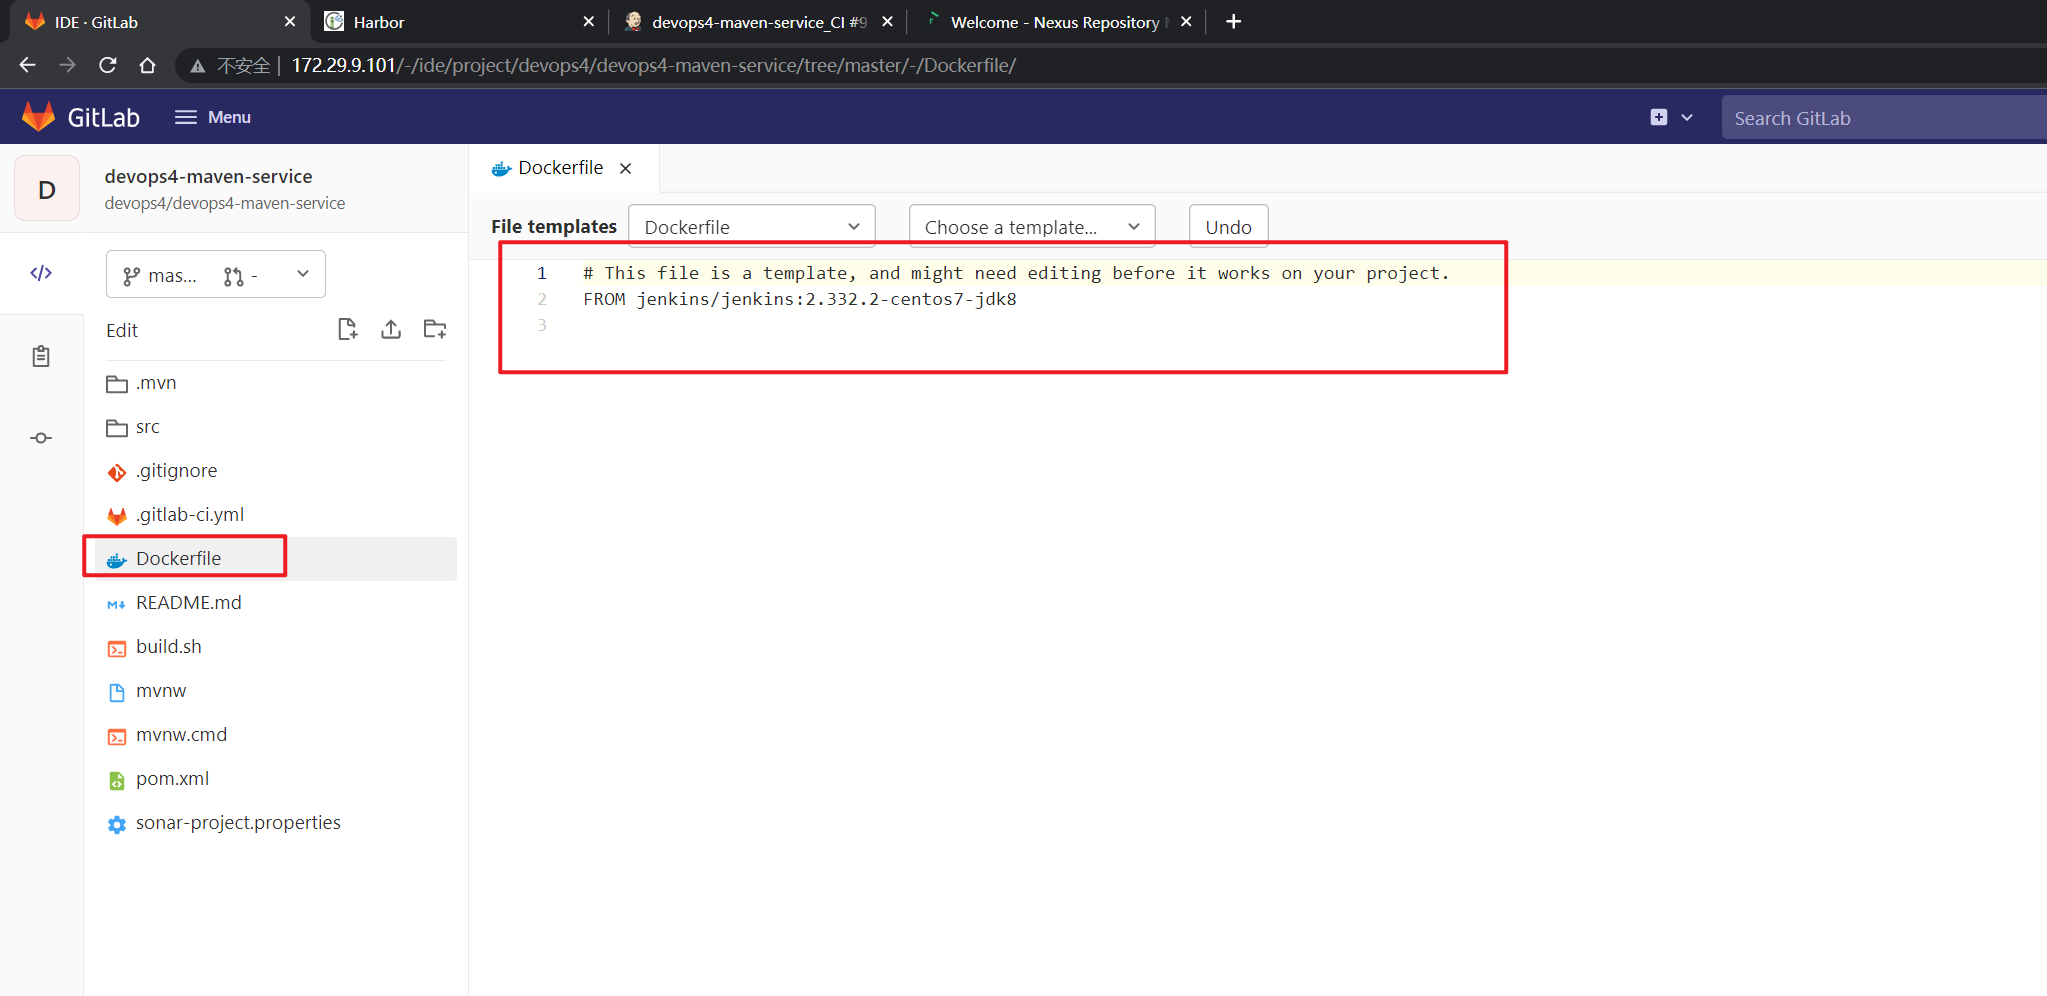Click the GitLab icon beside .gitlab-ci.yml
Viewport: 2047px width, 996px height.
click(117, 516)
